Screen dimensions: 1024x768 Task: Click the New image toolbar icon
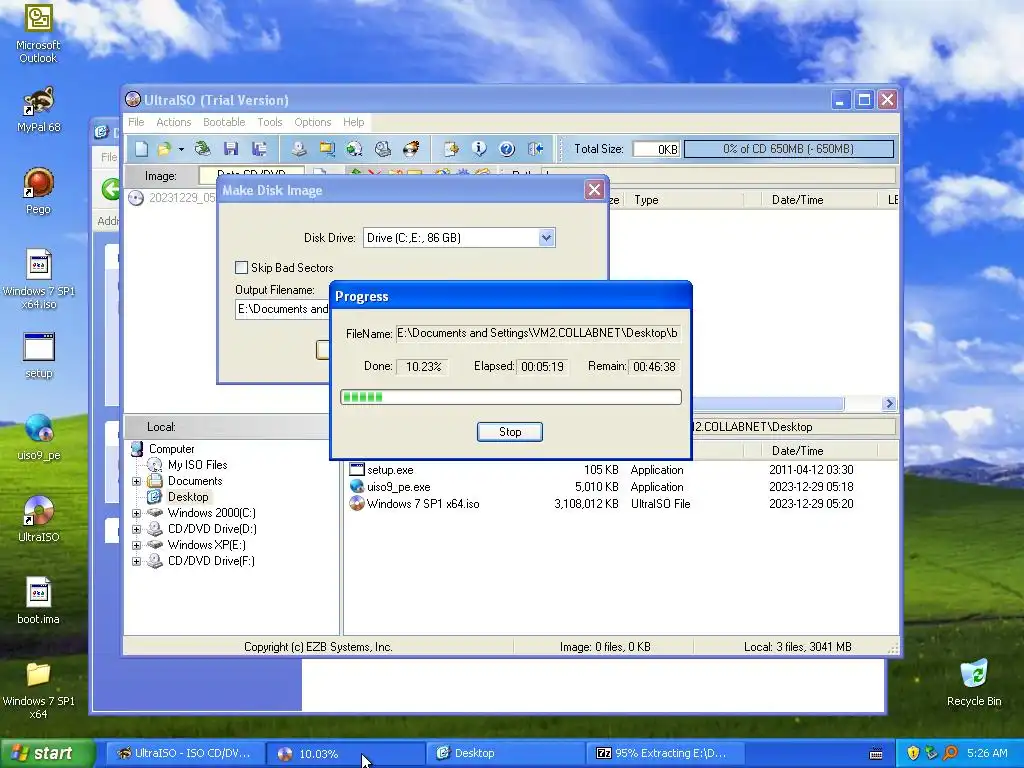point(141,149)
